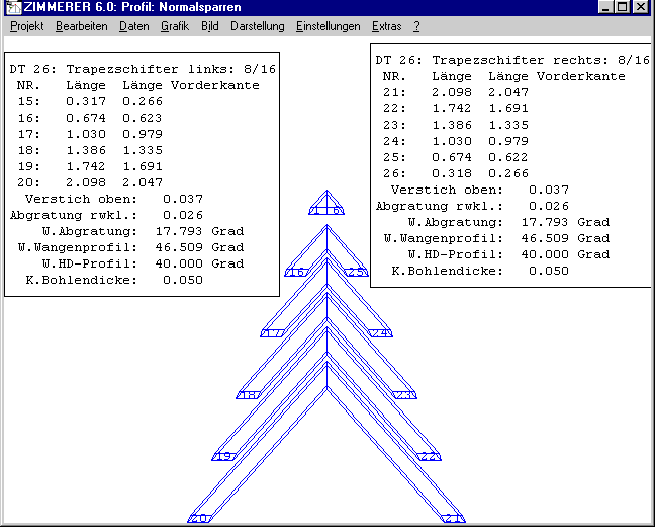Open the Extras menu

pos(387,26)
